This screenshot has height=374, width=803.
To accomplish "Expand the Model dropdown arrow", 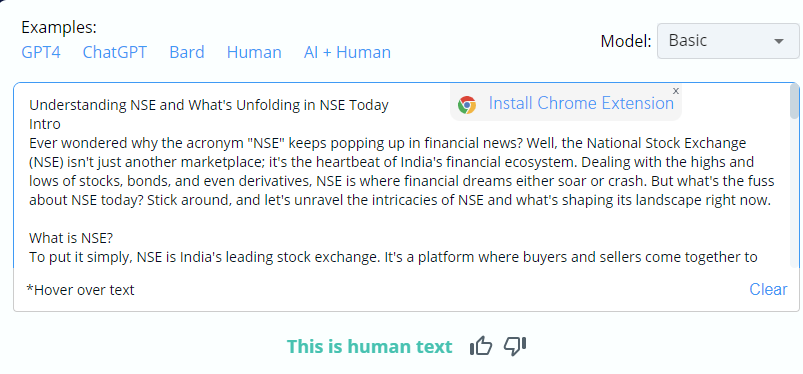I will tap(779, 41).
